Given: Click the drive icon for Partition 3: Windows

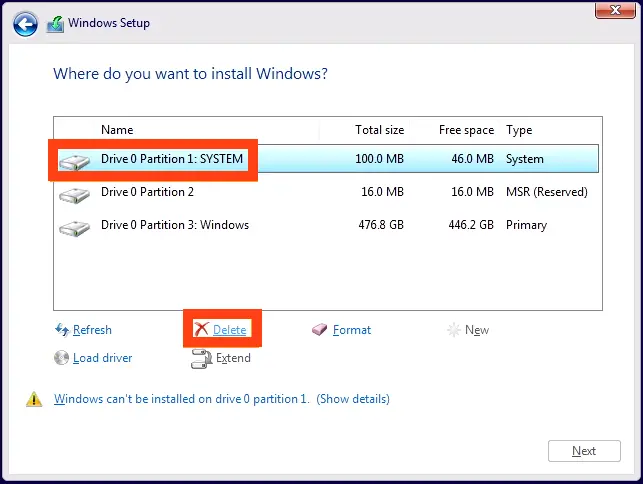Looking at the screenshot, I should point(74,228).
